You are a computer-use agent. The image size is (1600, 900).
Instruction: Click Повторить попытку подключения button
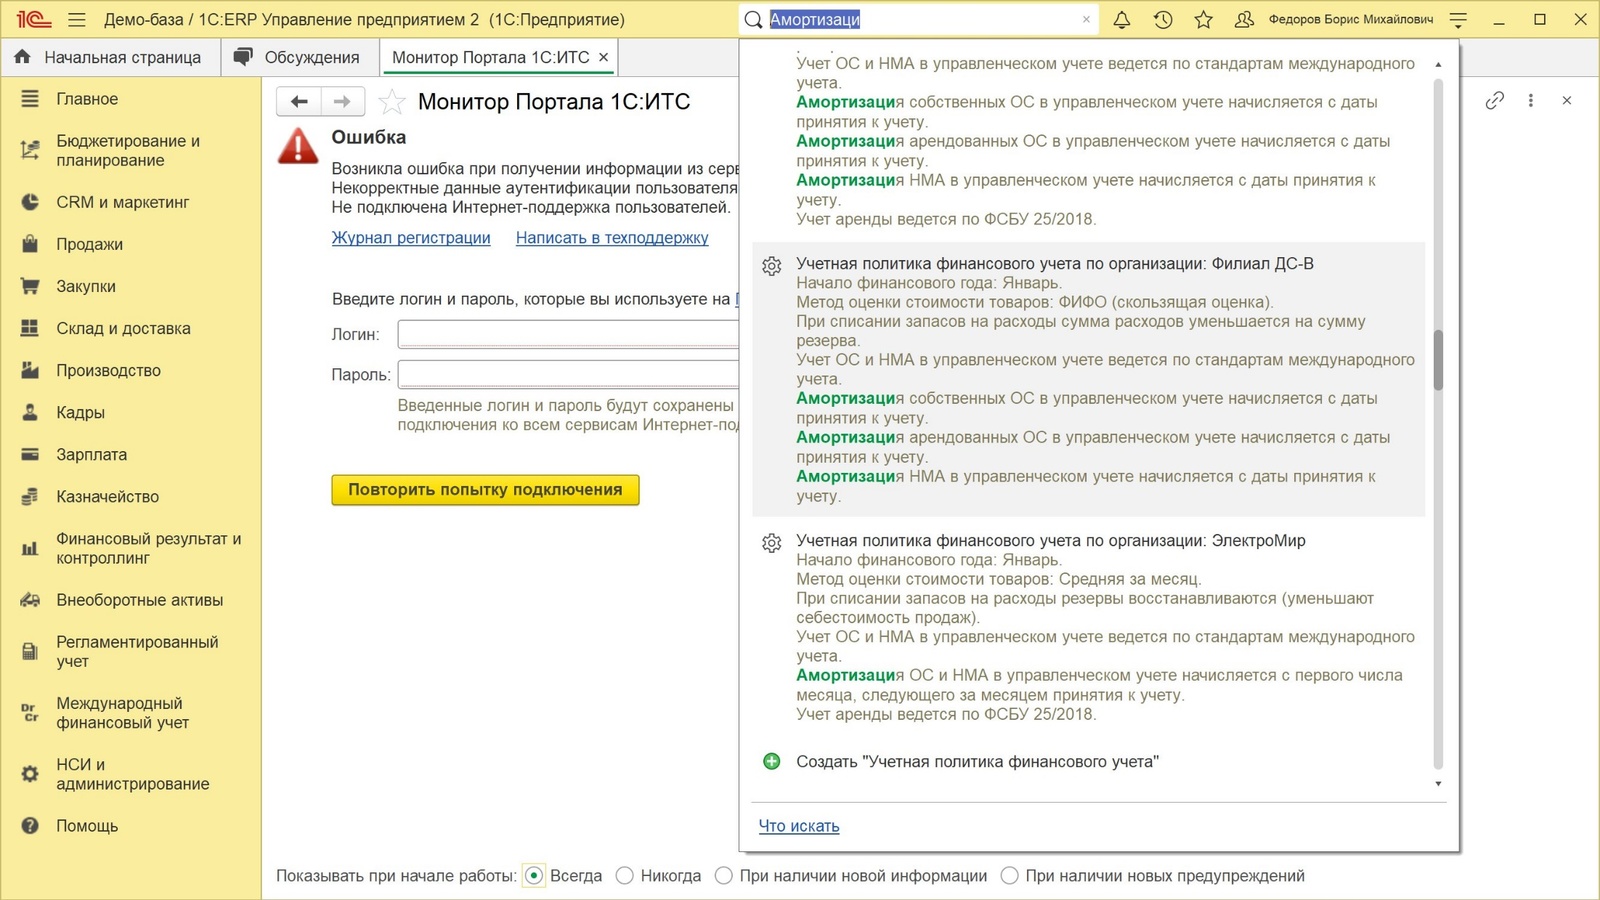(x=485, y=490)
